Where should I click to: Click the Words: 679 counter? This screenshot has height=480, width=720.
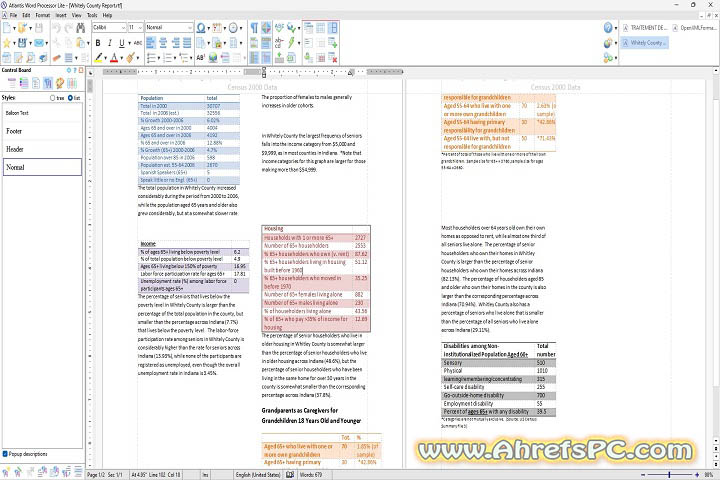pyautogui.click(x=312, y=474)
